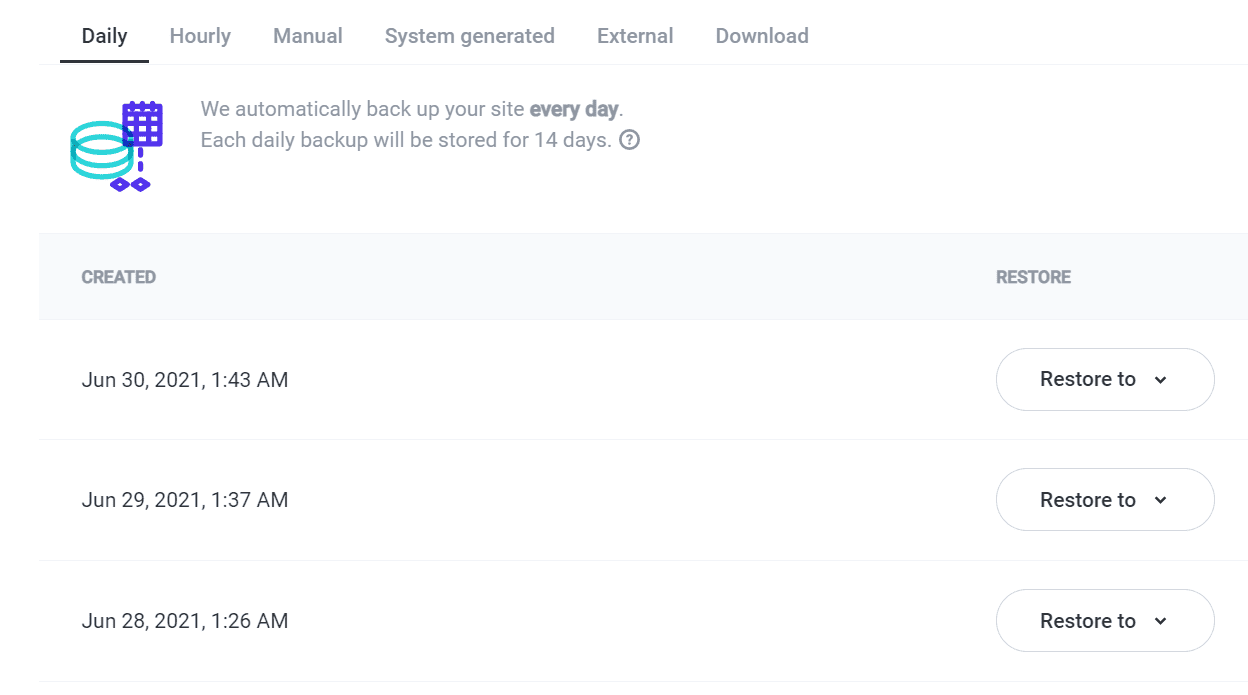
Task: Stay on the Daily tab
Action: [104, 35]
